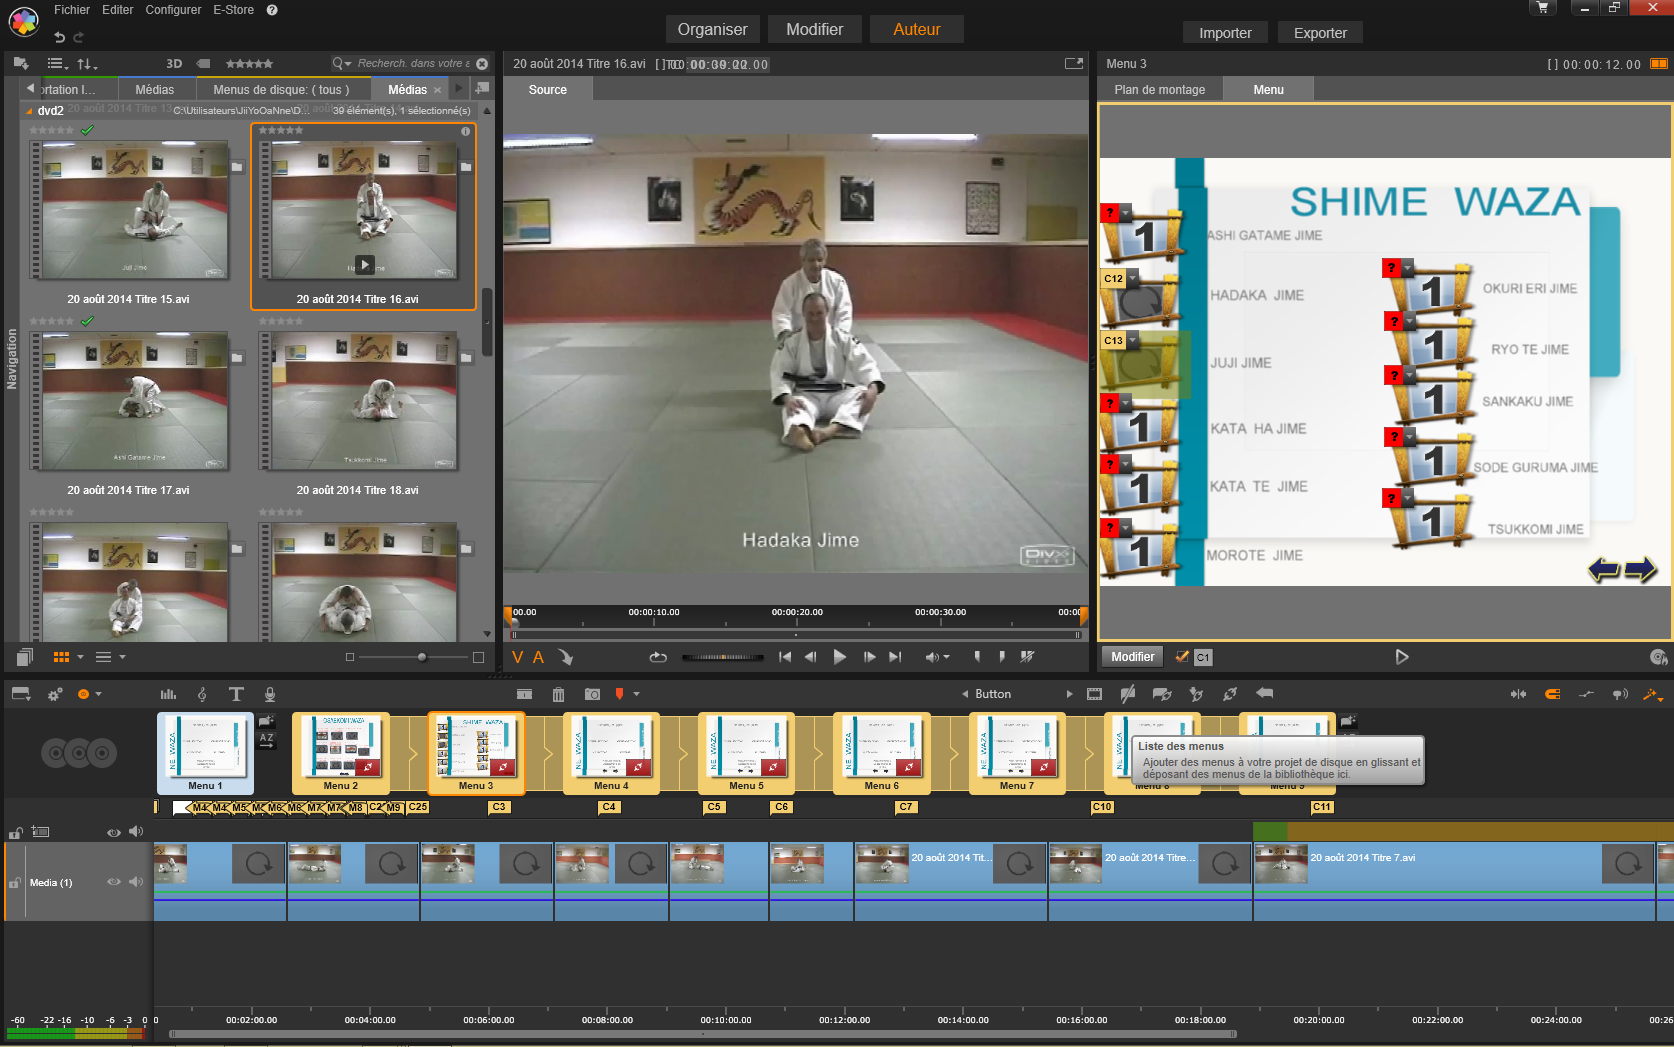Clear mark in/out points

[1026, 657]
